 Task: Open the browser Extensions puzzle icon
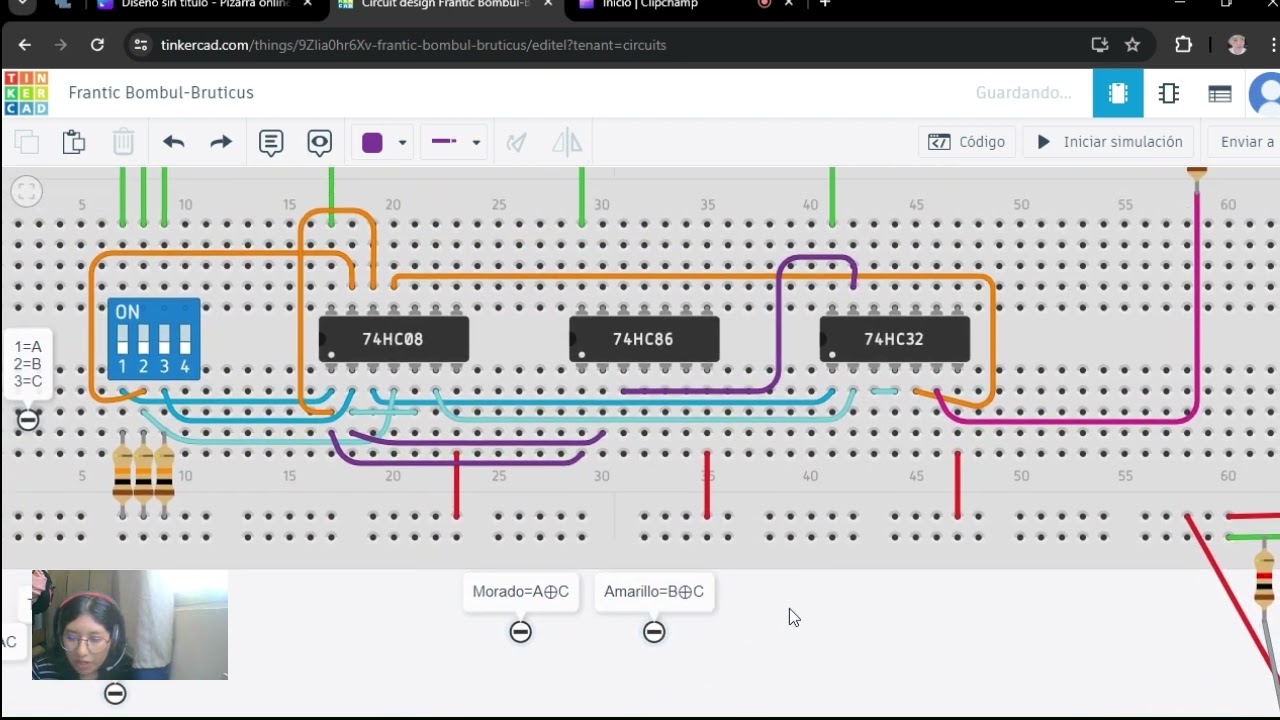tap(1184, 45)
